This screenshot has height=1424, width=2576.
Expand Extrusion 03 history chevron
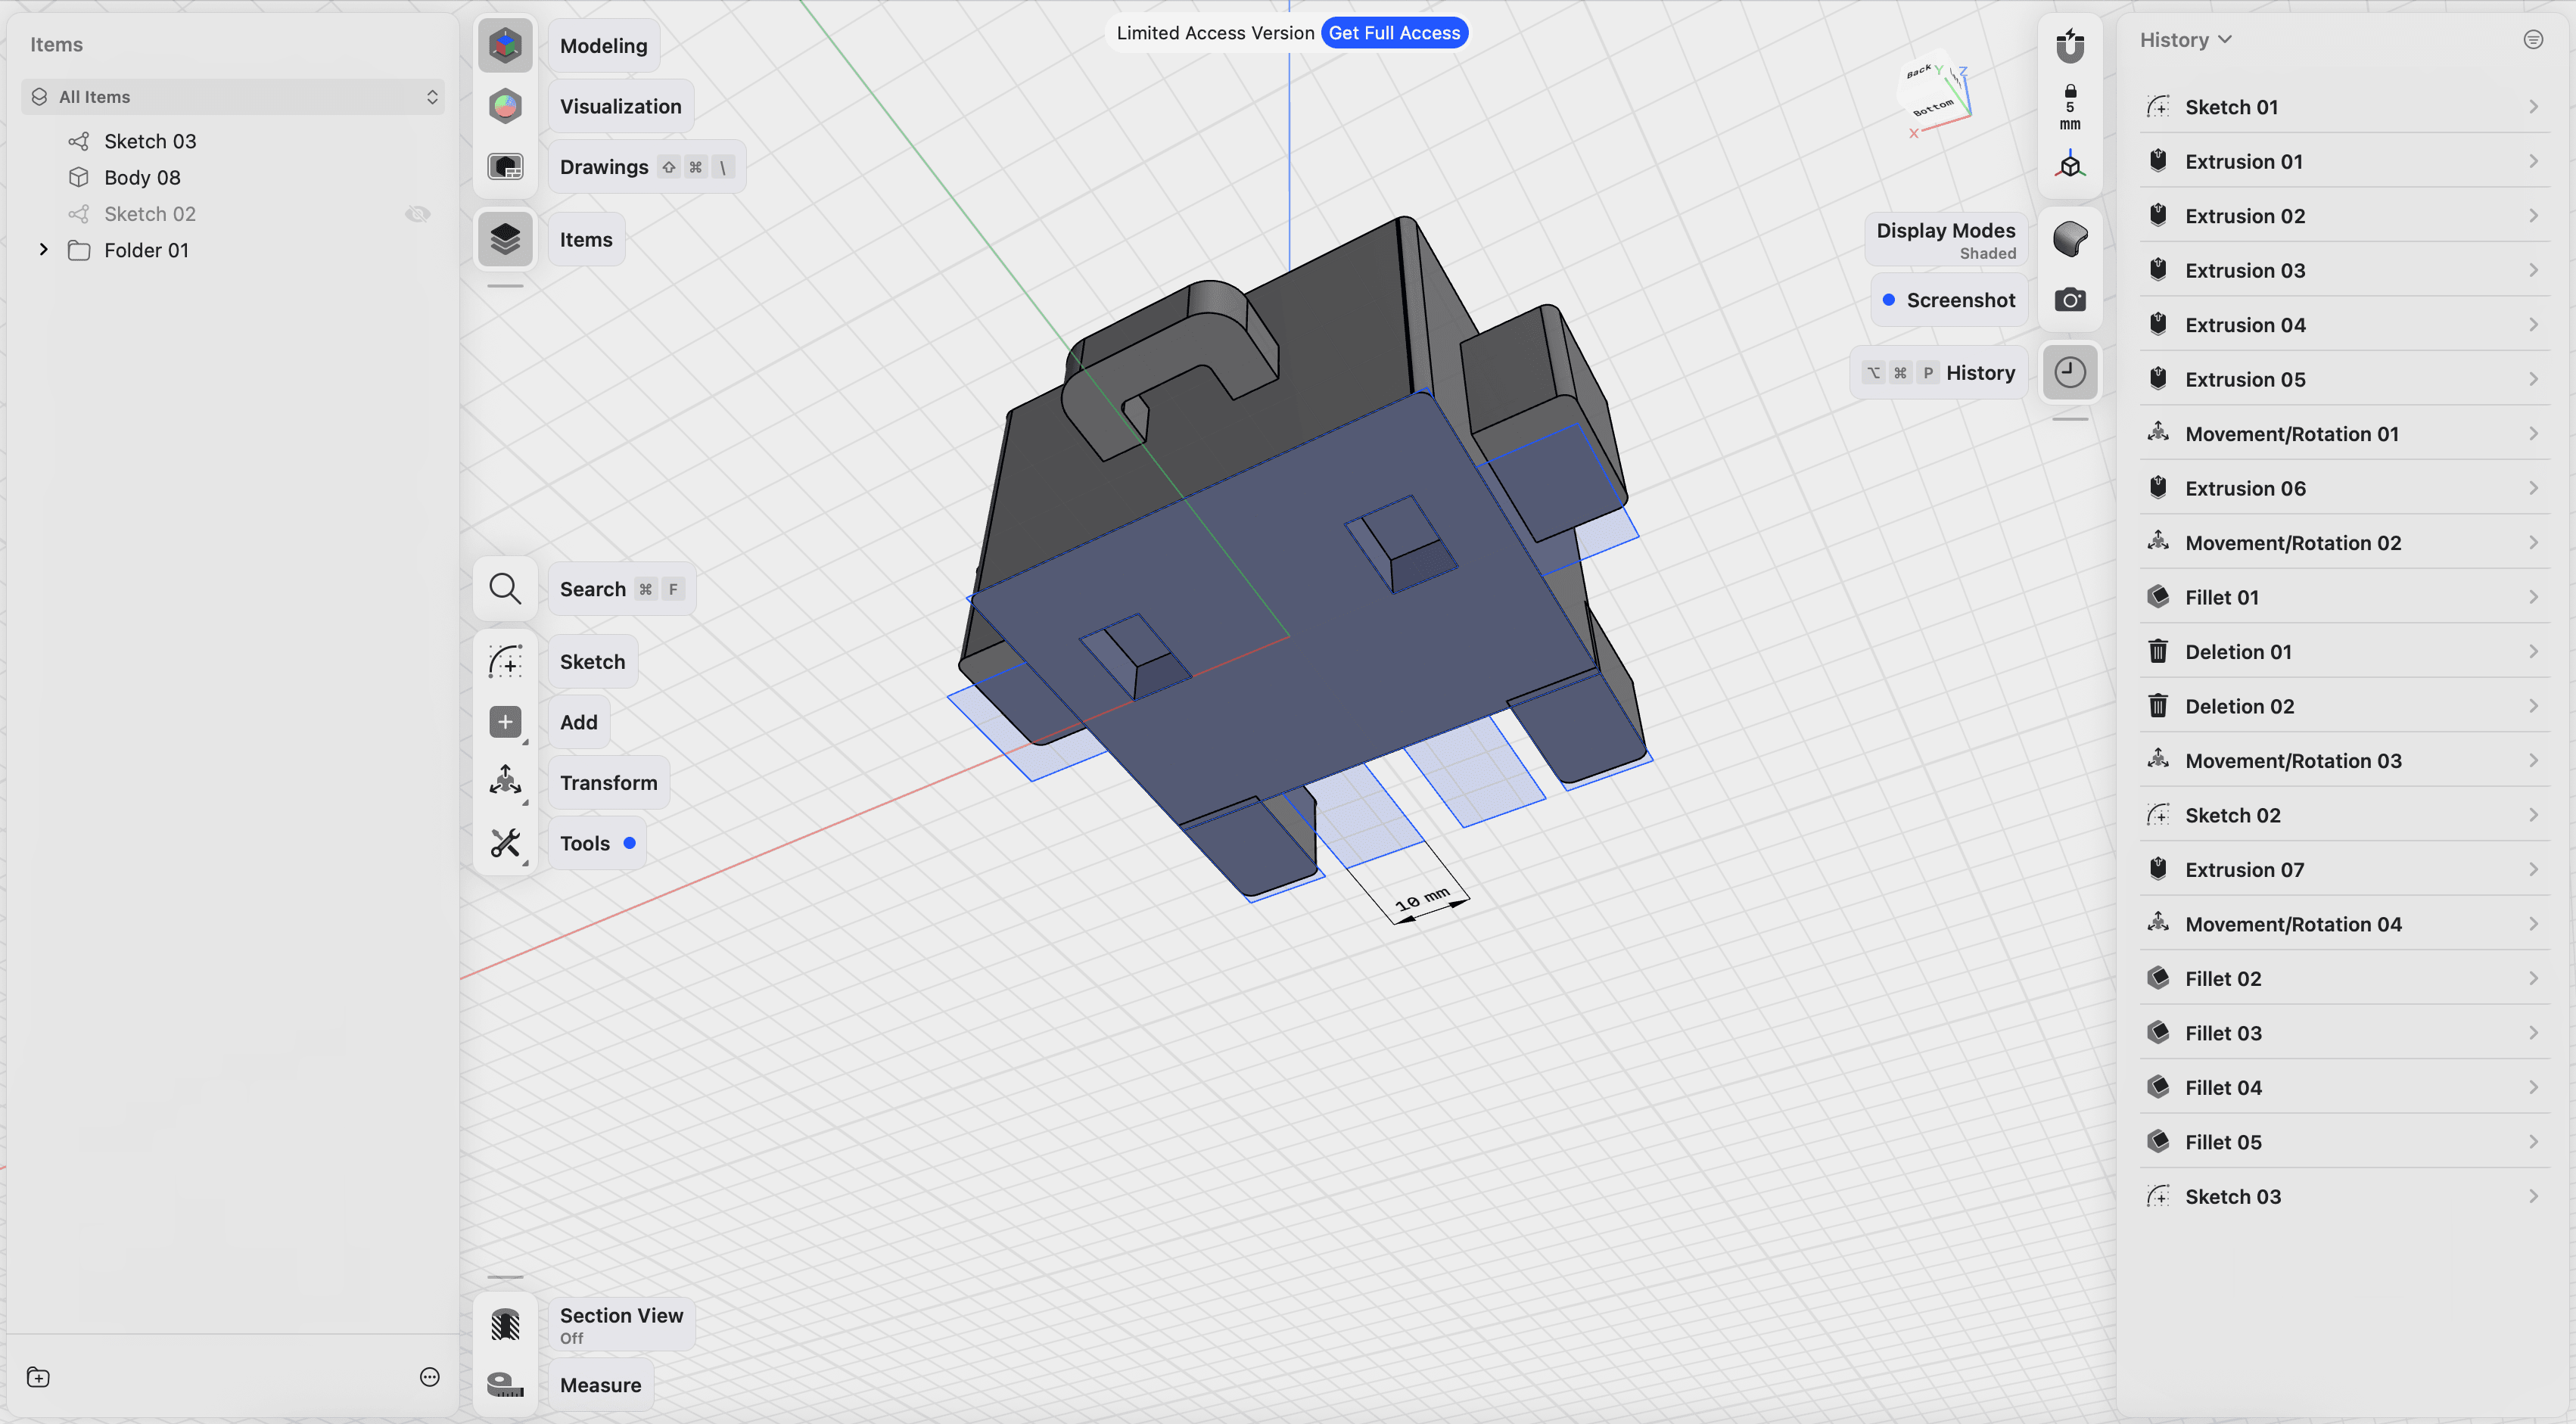(x=2533, y=270)
